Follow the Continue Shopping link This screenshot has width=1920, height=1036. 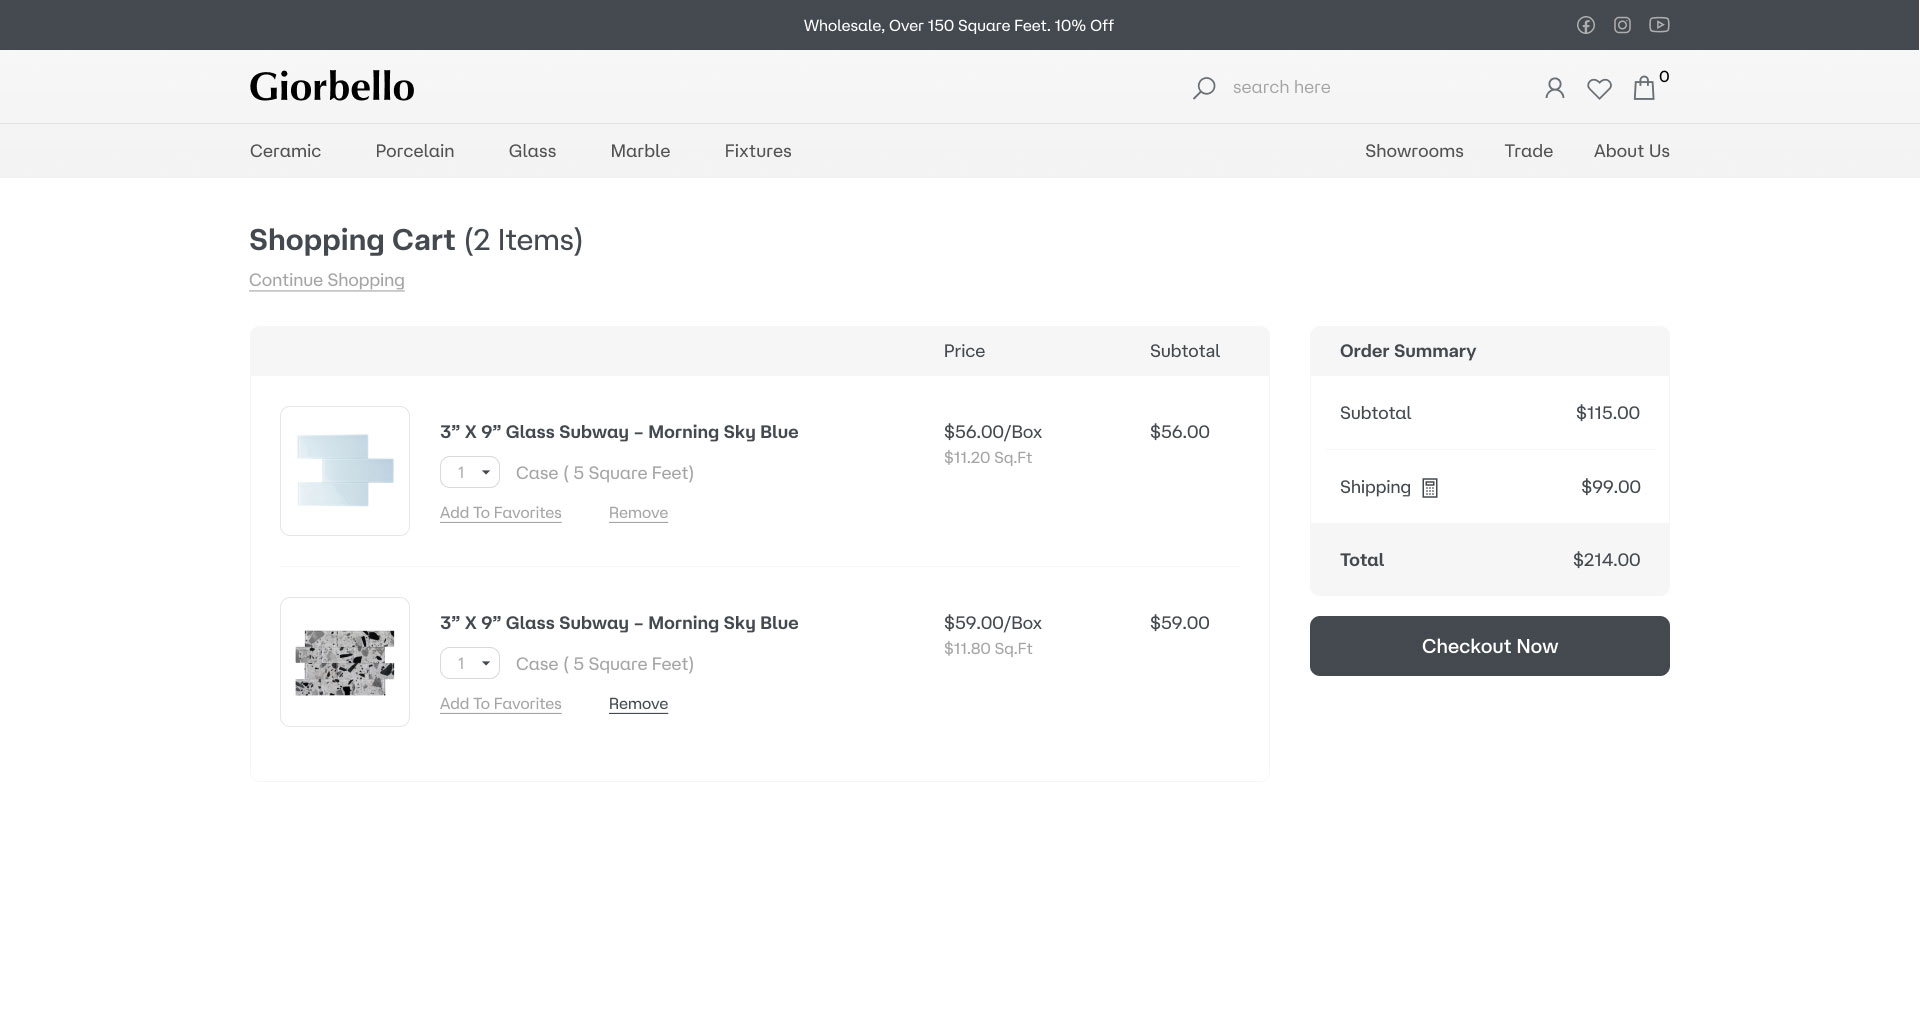coord(326,280)
